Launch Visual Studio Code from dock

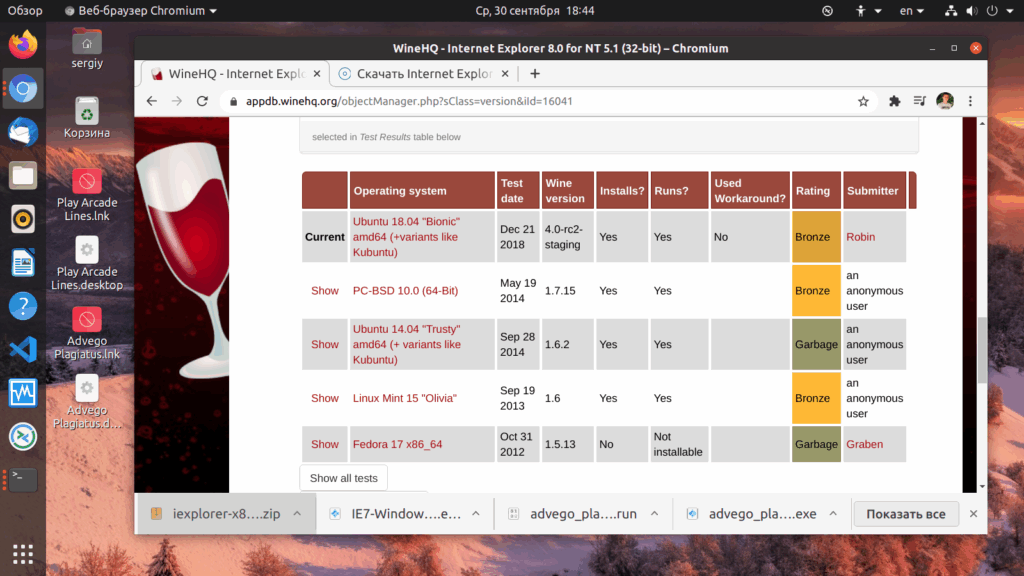[23, 349]
